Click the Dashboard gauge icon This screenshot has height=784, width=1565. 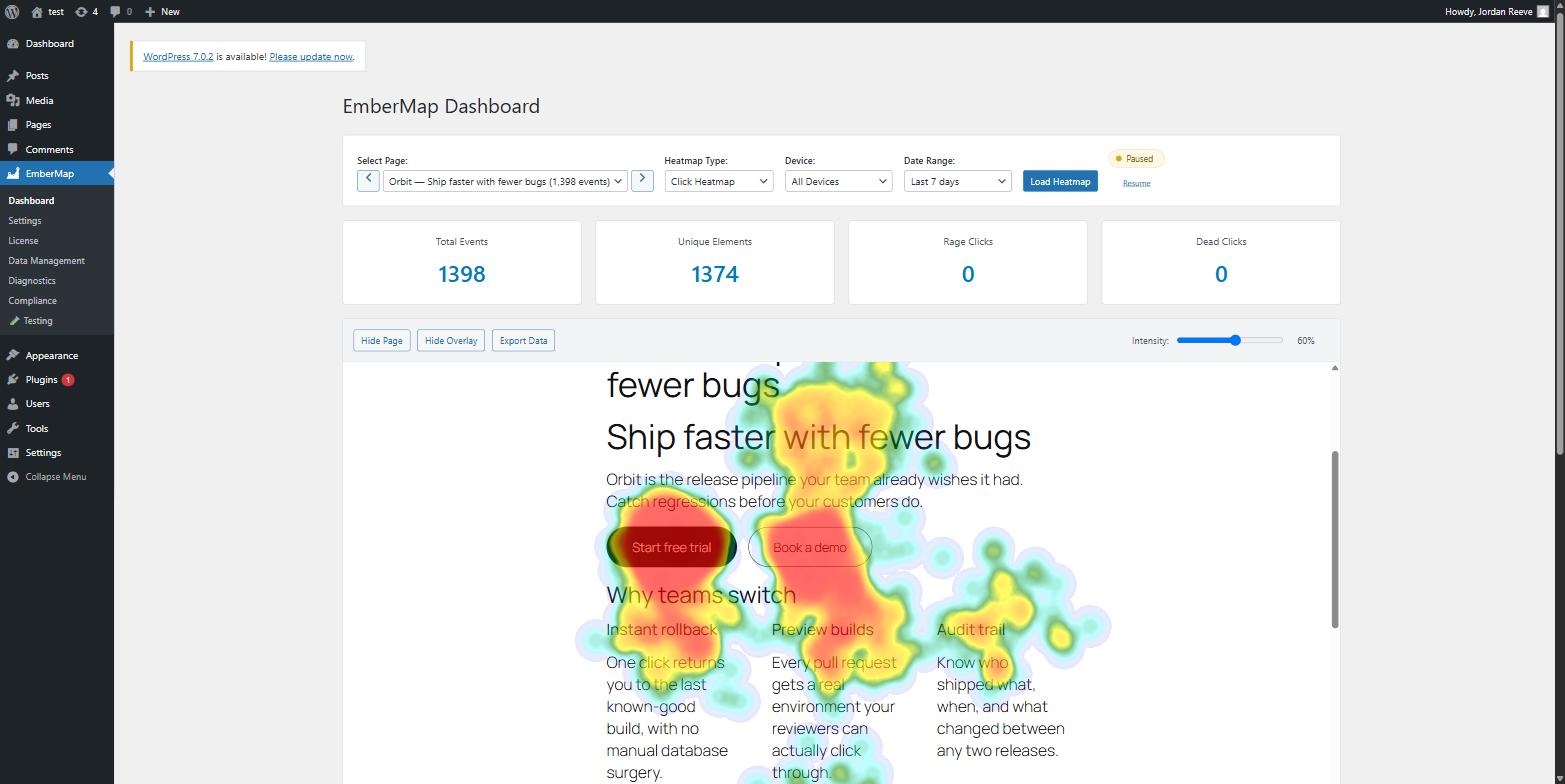12,44
